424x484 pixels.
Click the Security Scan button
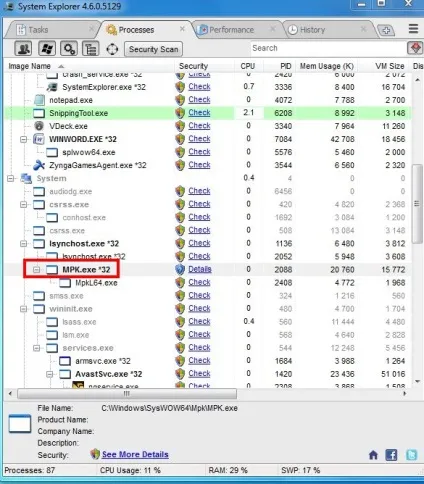(x=153, y=49)
